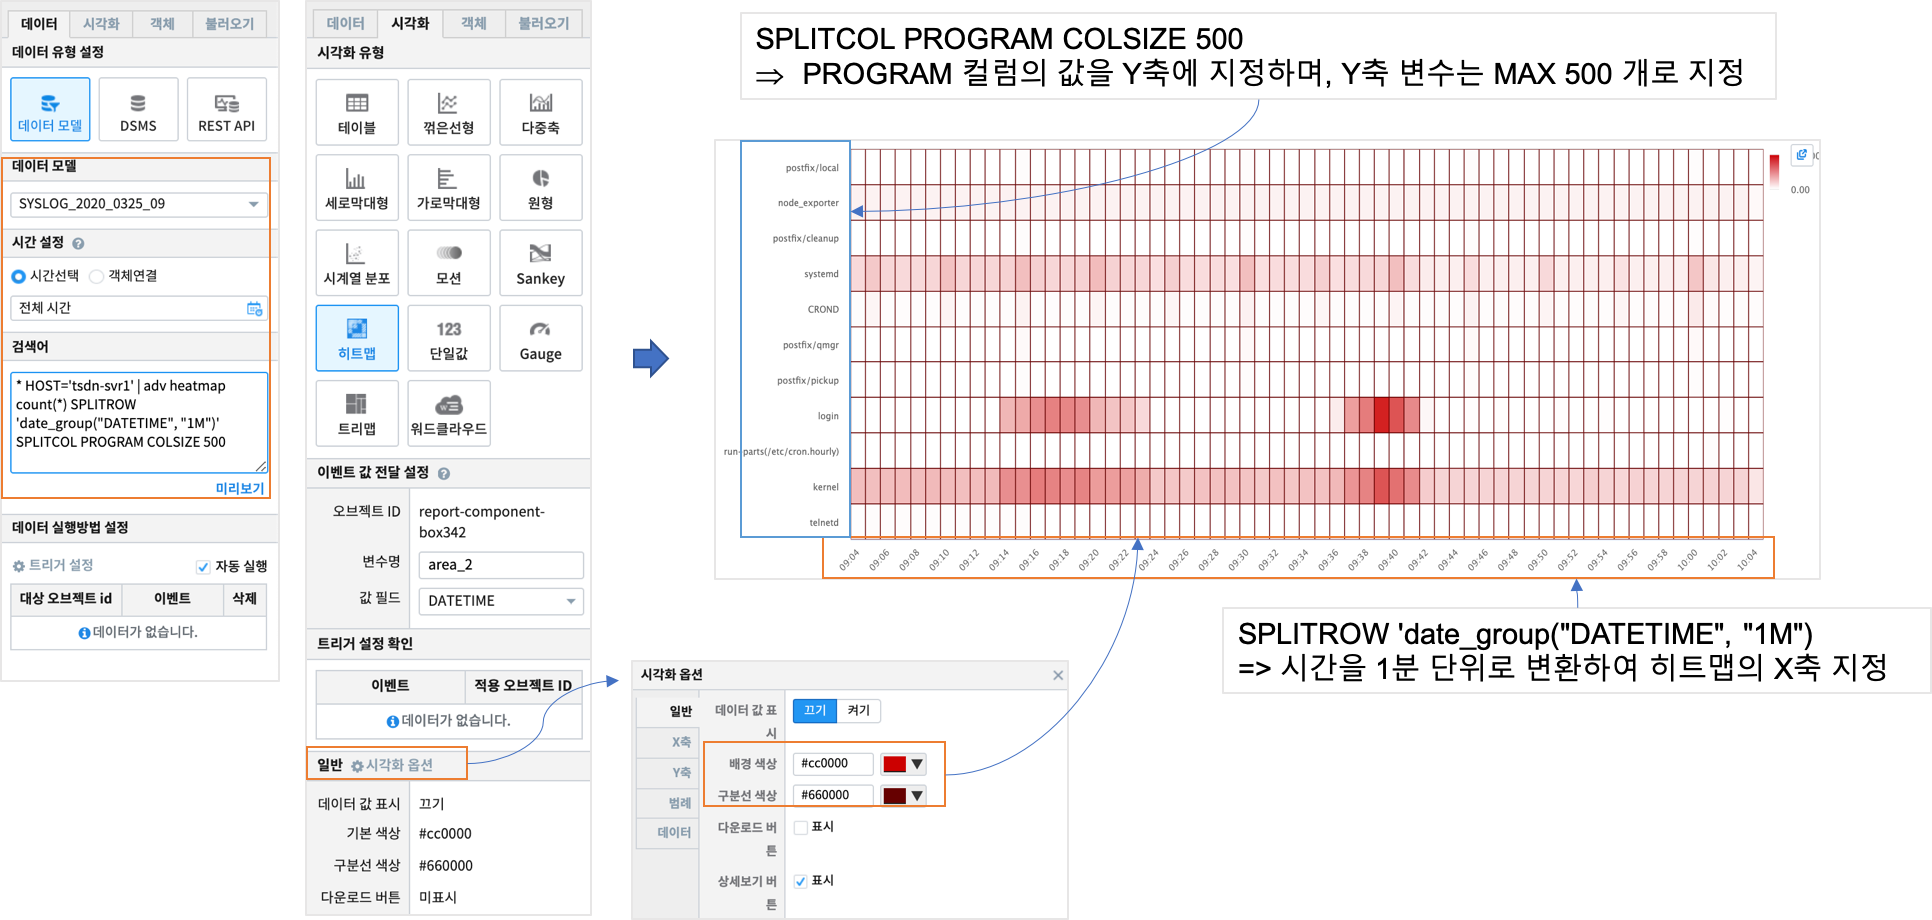The image size is (1932, 920).
Task: Click the kernel row label in heatmap
Action: point(825,487)
